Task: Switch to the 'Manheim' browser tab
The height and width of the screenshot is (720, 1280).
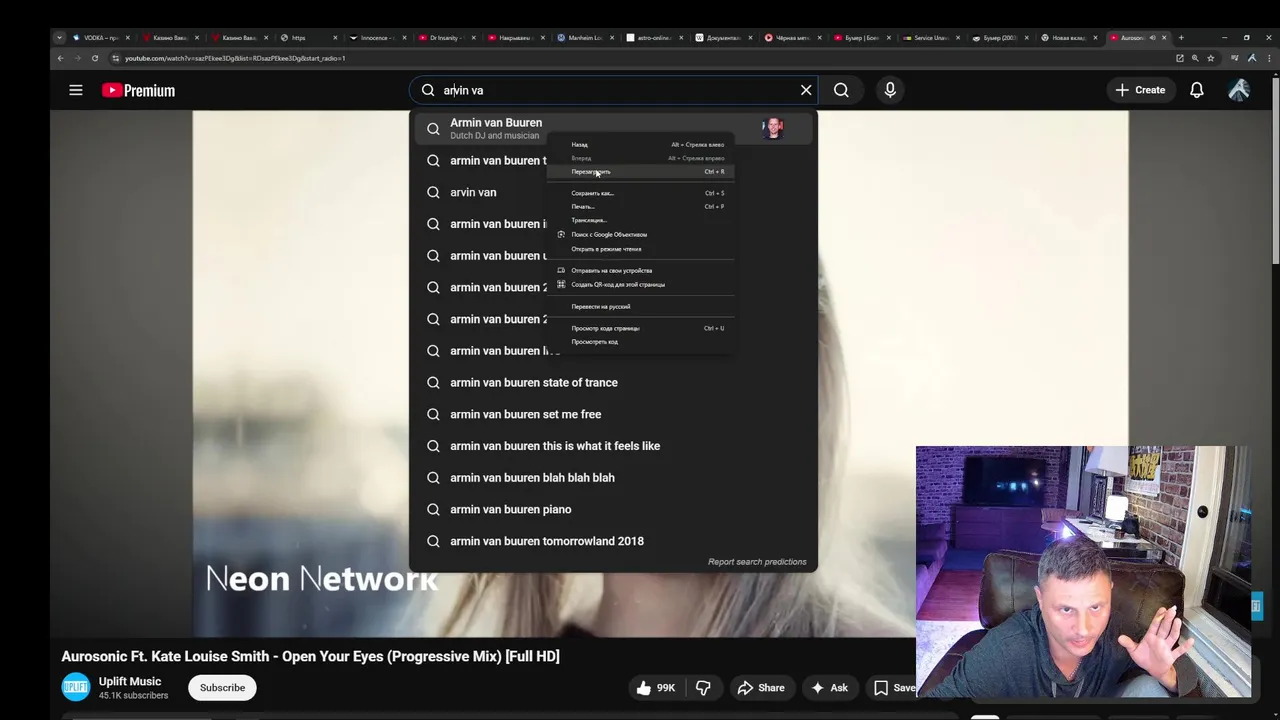Action: (x=586, y=38)
